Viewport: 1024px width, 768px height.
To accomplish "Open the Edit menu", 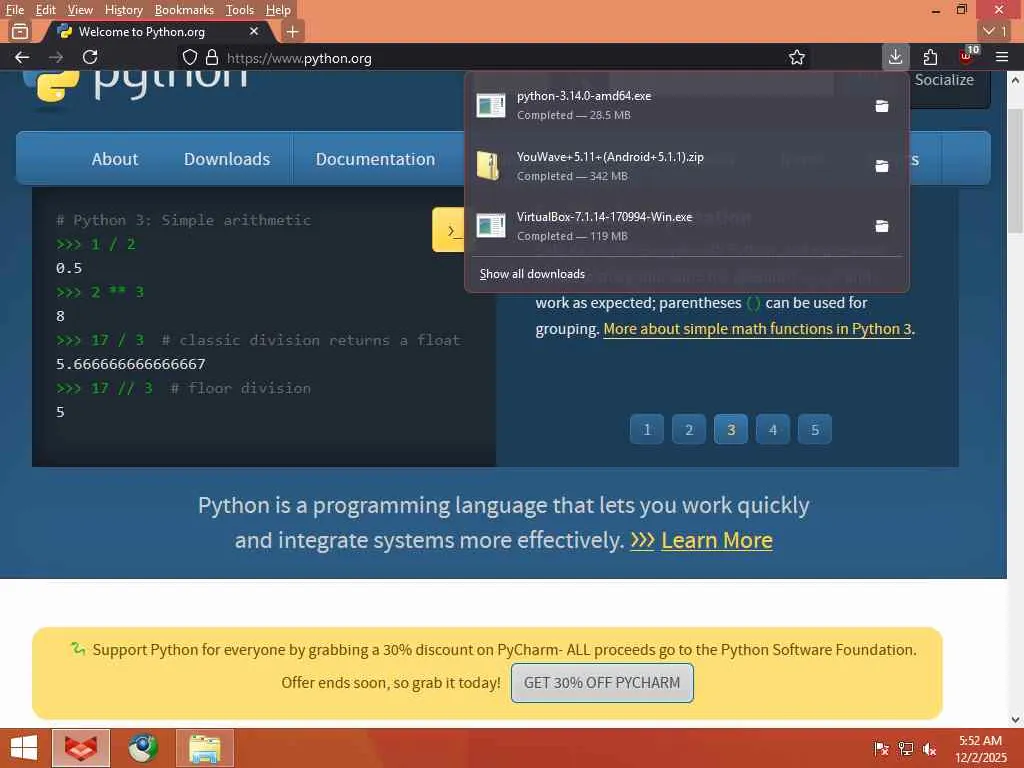I will click(46, 10).
